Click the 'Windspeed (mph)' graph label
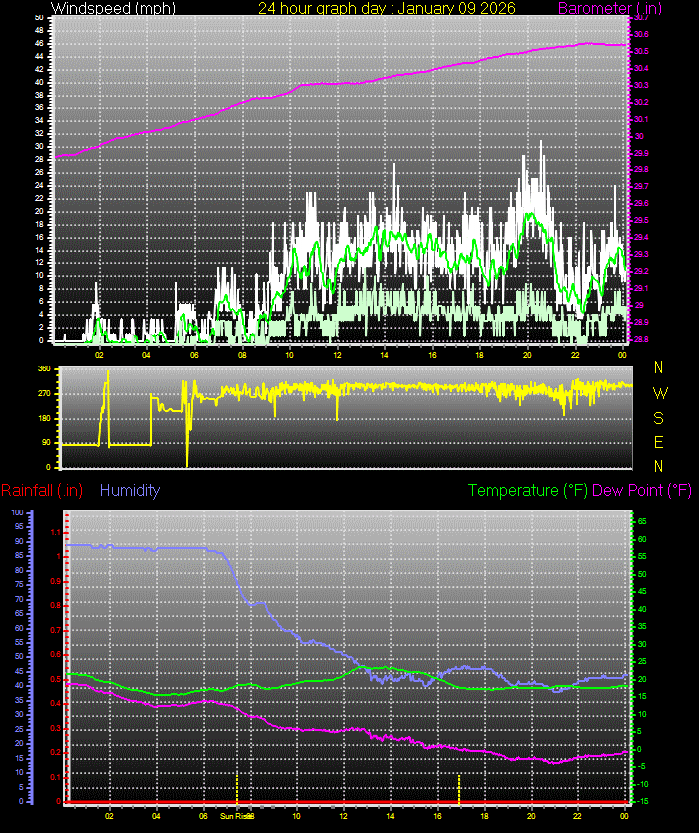 (x=102, y=8)
